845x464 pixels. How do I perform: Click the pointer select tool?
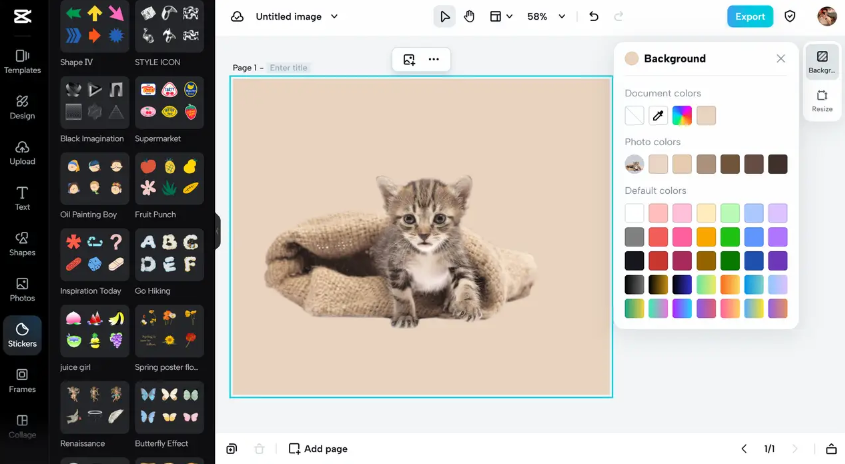pos(444,16)
